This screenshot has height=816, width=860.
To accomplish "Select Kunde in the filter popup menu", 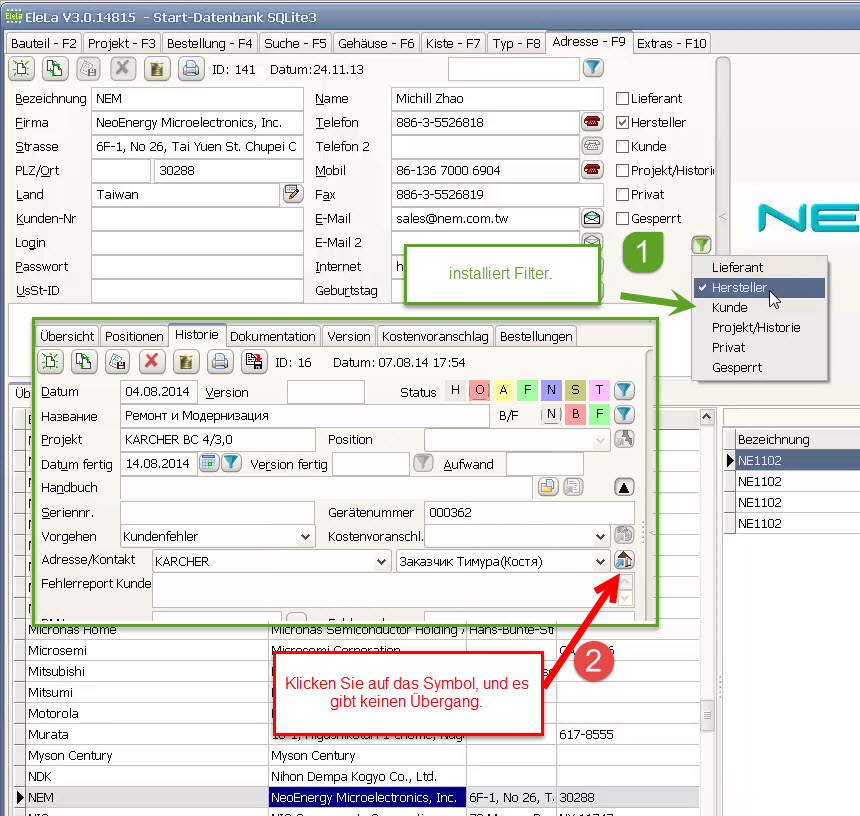I will [759, 308].
